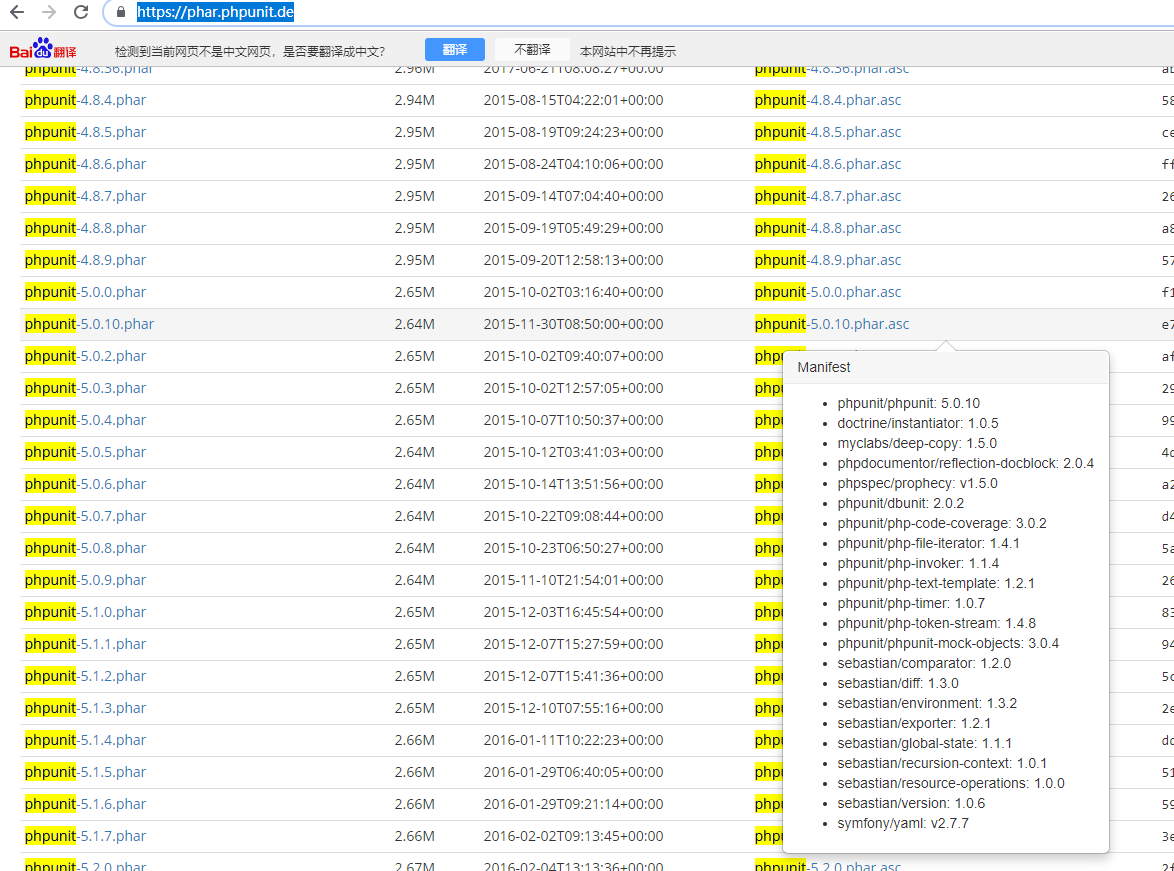Download phpunit-5.1.0.phar file
This screenshot has height=871, width=1174.
85,612
